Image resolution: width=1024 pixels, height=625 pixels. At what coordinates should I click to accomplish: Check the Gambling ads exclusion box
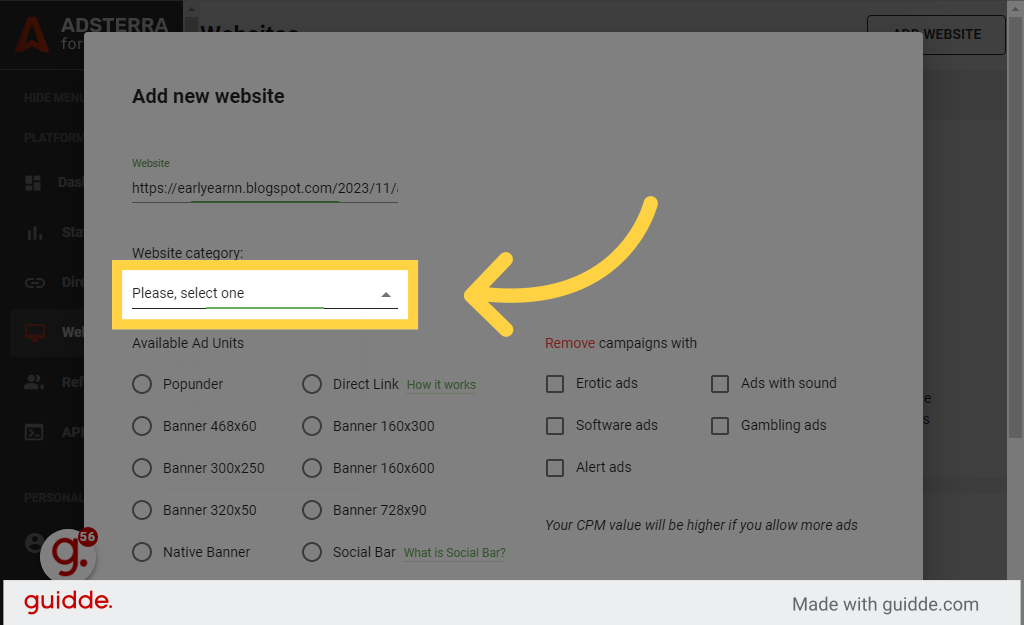720,426
